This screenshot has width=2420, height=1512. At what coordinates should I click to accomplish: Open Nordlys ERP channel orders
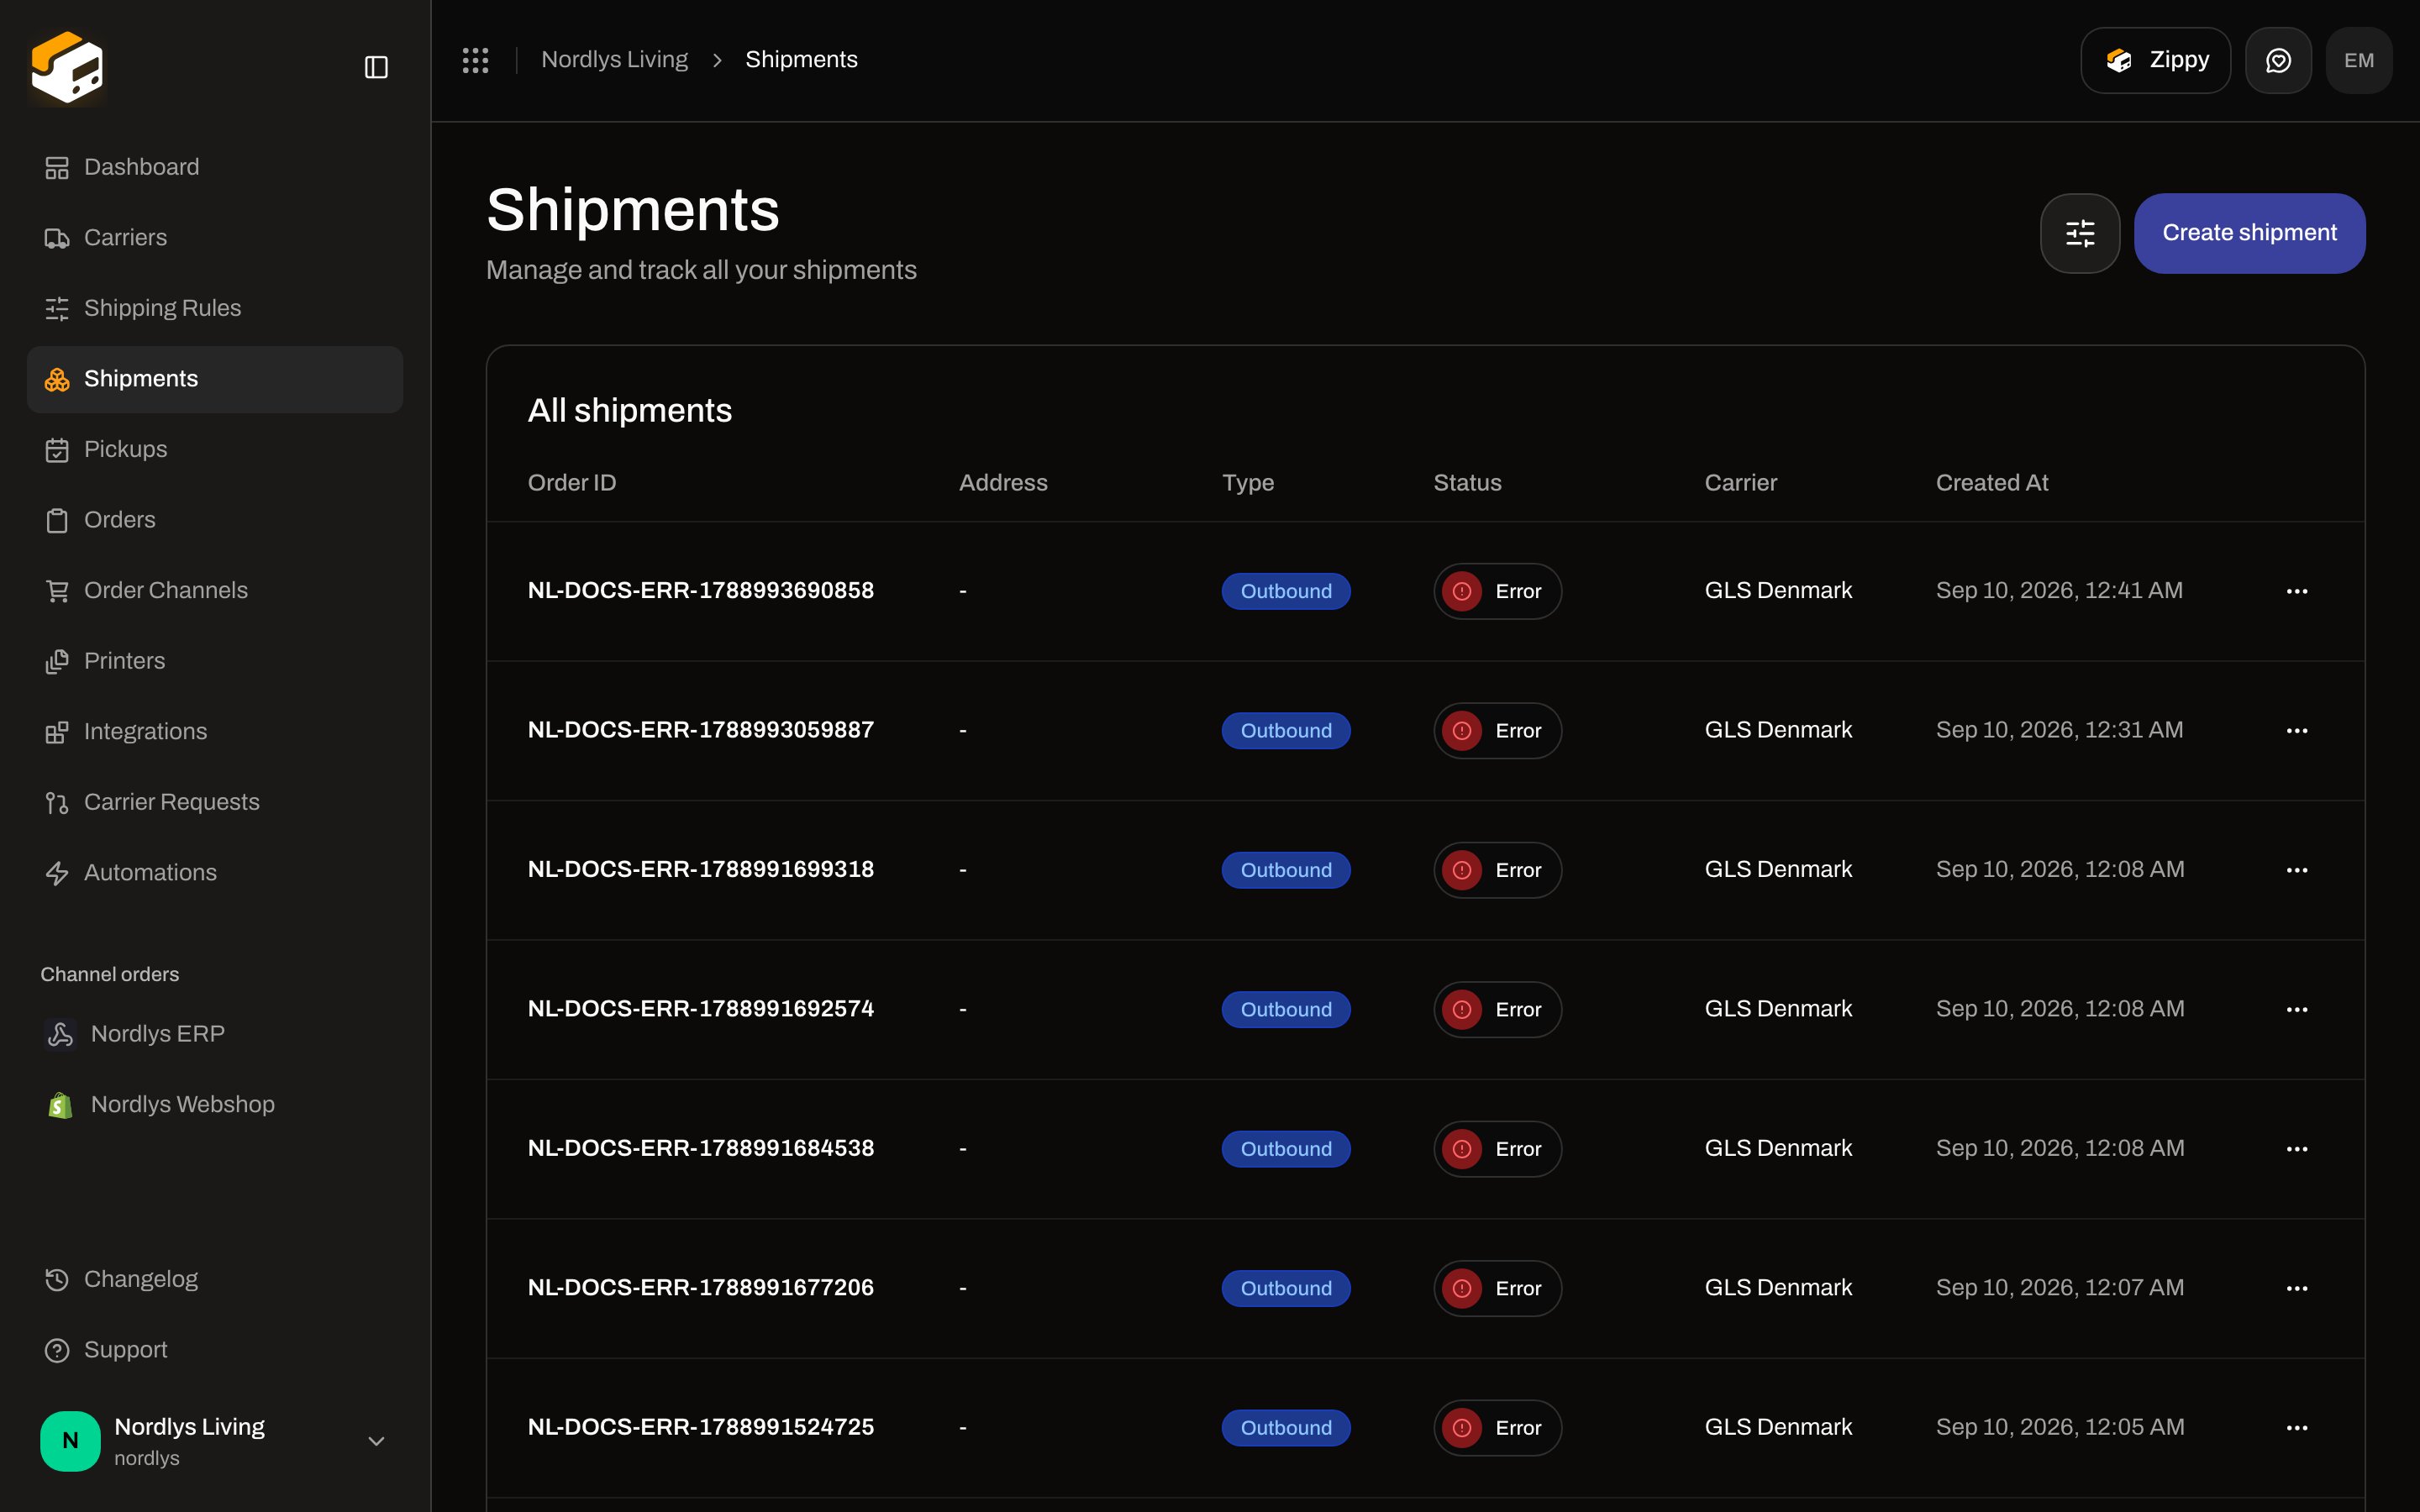[x=215, y=1033]
